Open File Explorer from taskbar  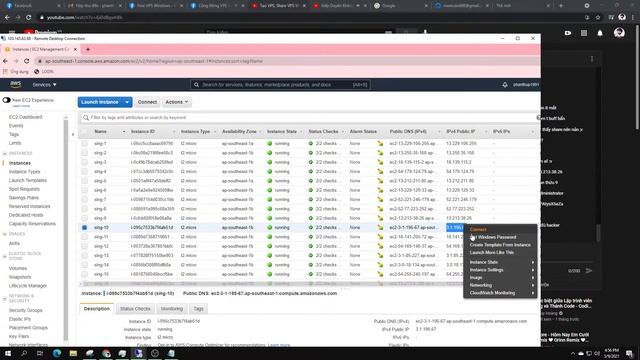click(x=73, y=353)
